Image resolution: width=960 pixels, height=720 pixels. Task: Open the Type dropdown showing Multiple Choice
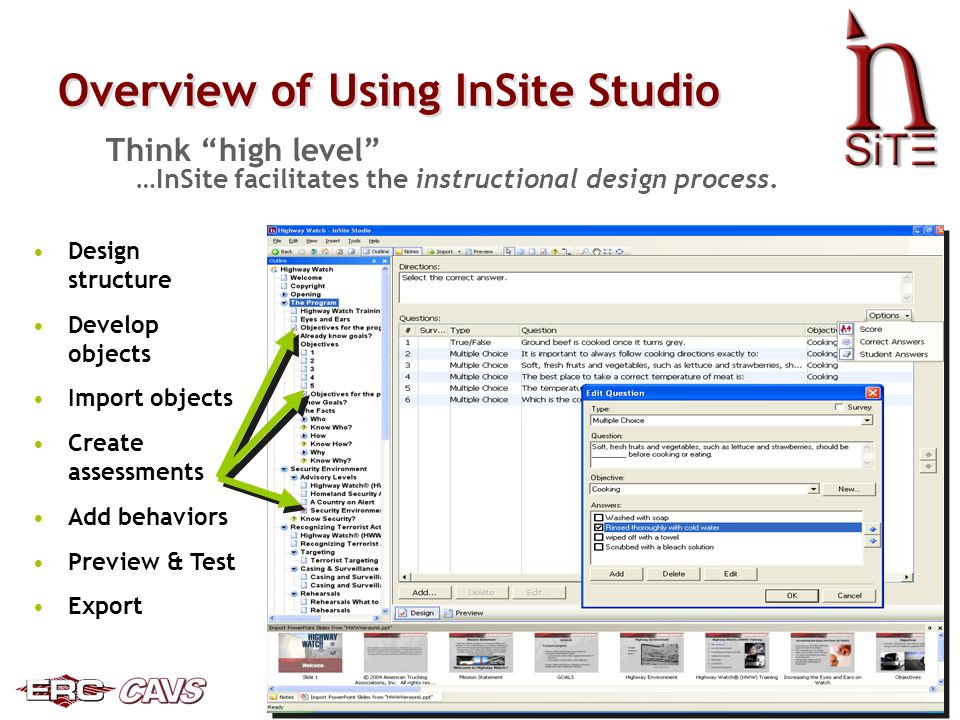coord(867,421)
